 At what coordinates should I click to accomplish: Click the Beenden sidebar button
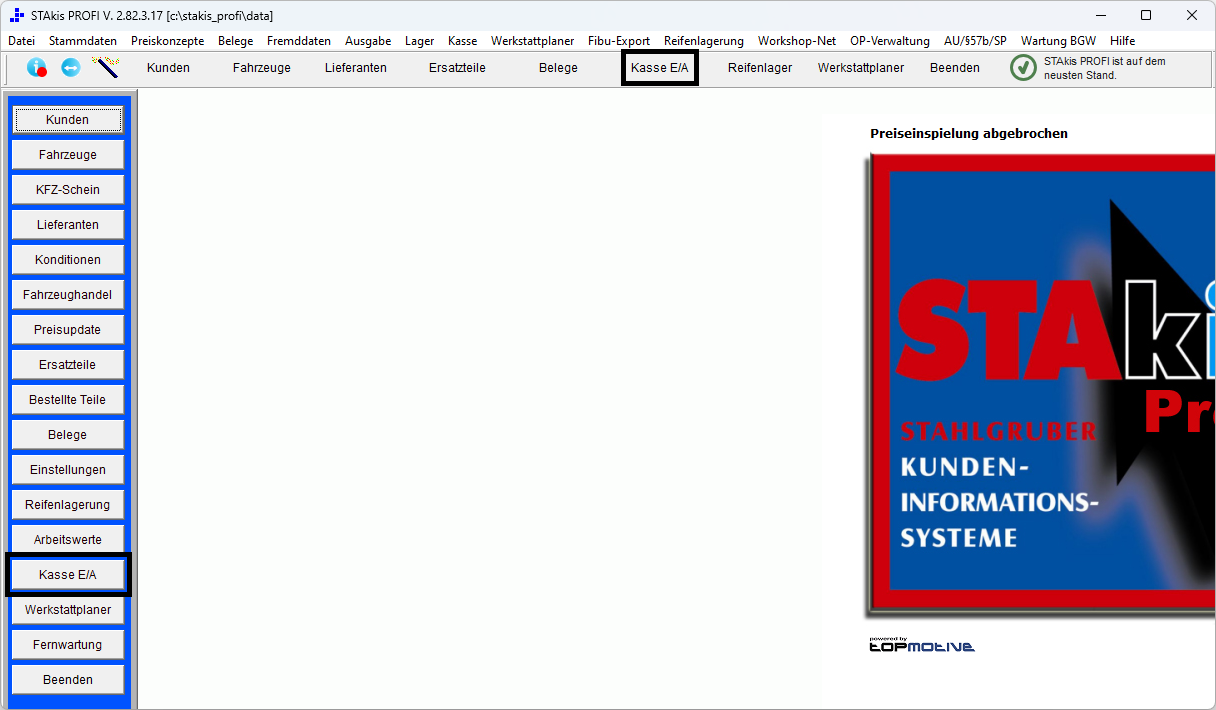click(68, 680)
